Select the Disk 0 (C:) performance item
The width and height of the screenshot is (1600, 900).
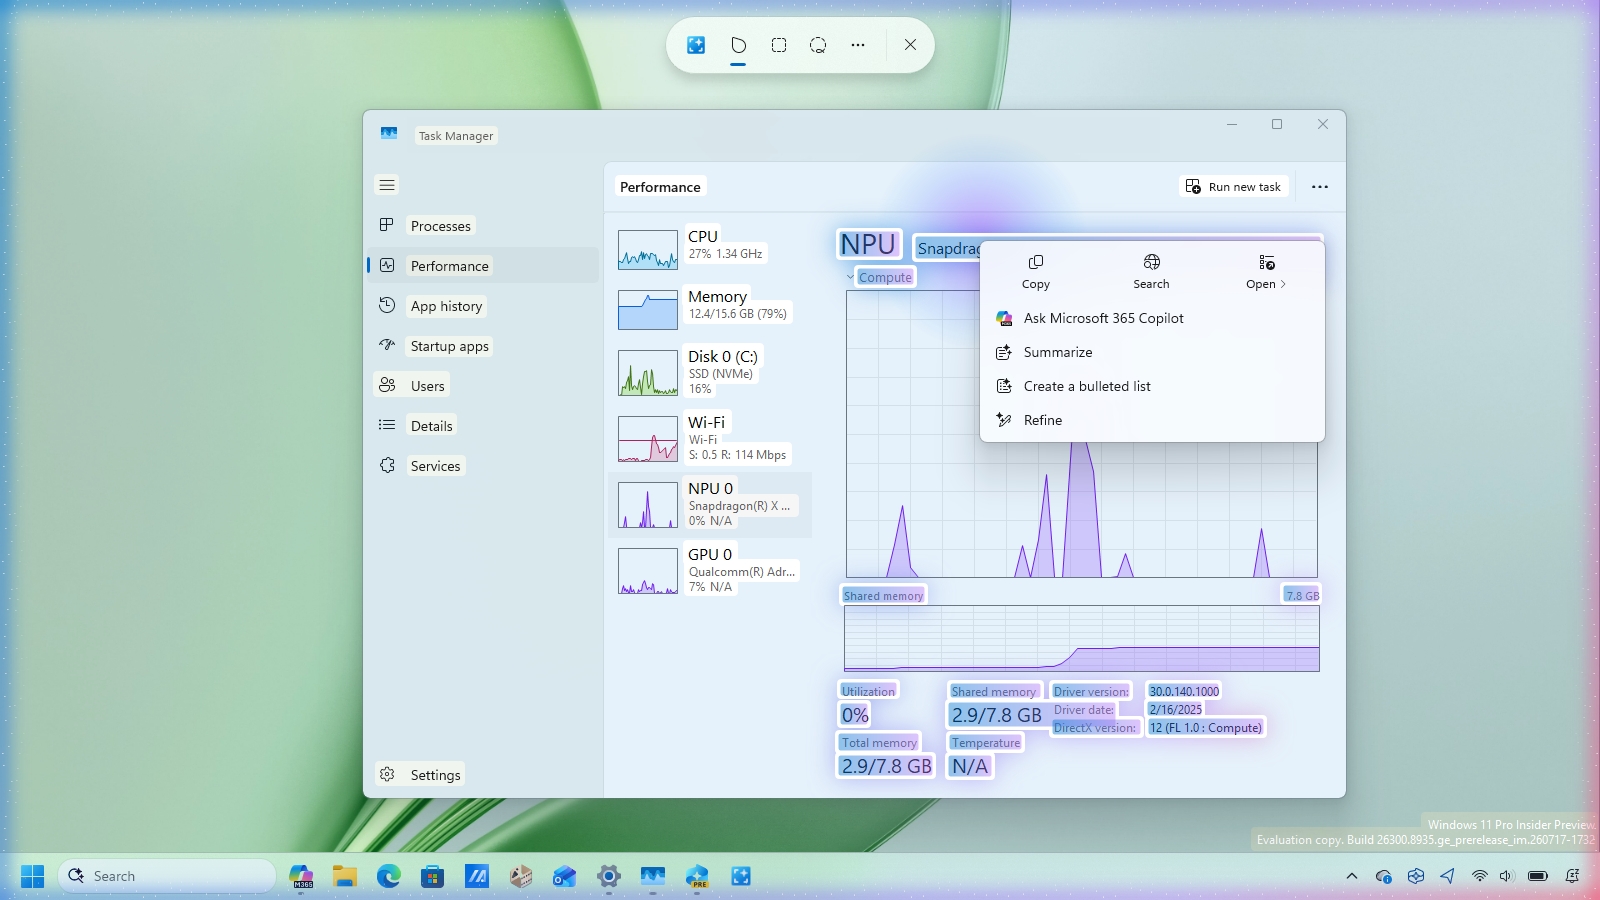[710, 372]
